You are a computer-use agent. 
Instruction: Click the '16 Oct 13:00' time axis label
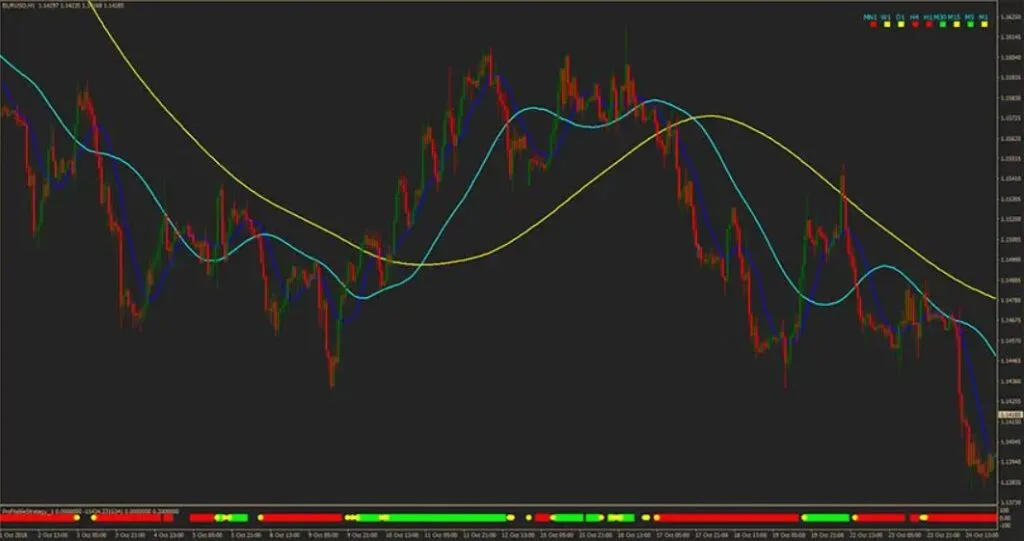coord(632,535)
